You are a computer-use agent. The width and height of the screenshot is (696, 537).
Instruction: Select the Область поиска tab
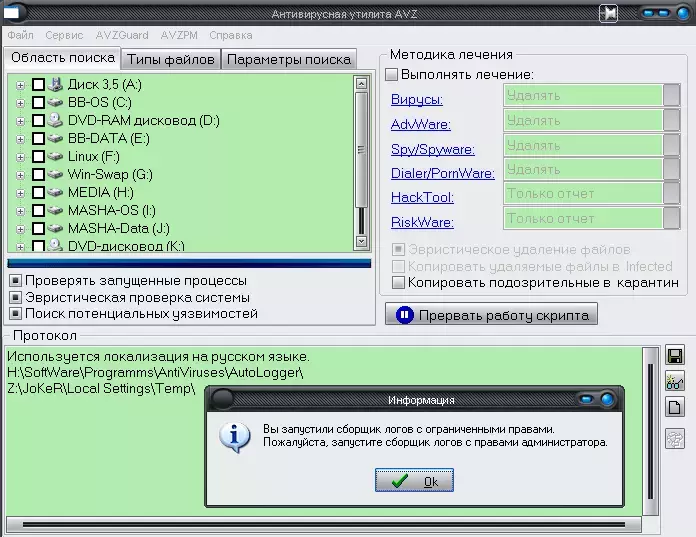[x=63, y=58]
